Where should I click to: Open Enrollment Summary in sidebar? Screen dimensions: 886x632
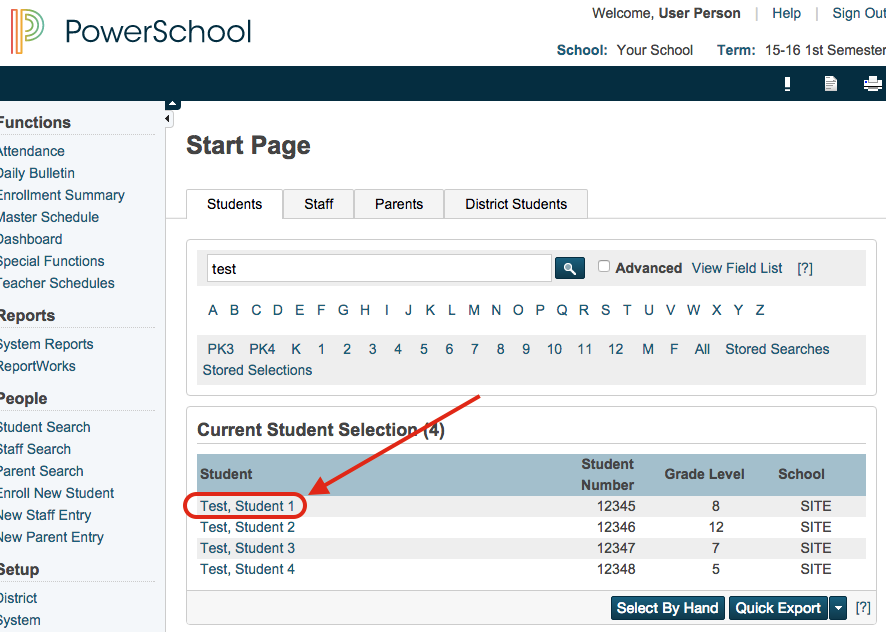click(x=62, y=195)
